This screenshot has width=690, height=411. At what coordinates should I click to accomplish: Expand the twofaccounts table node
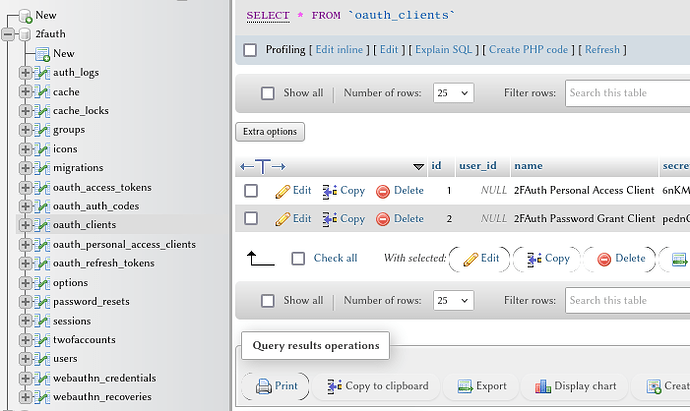point(26,340)
